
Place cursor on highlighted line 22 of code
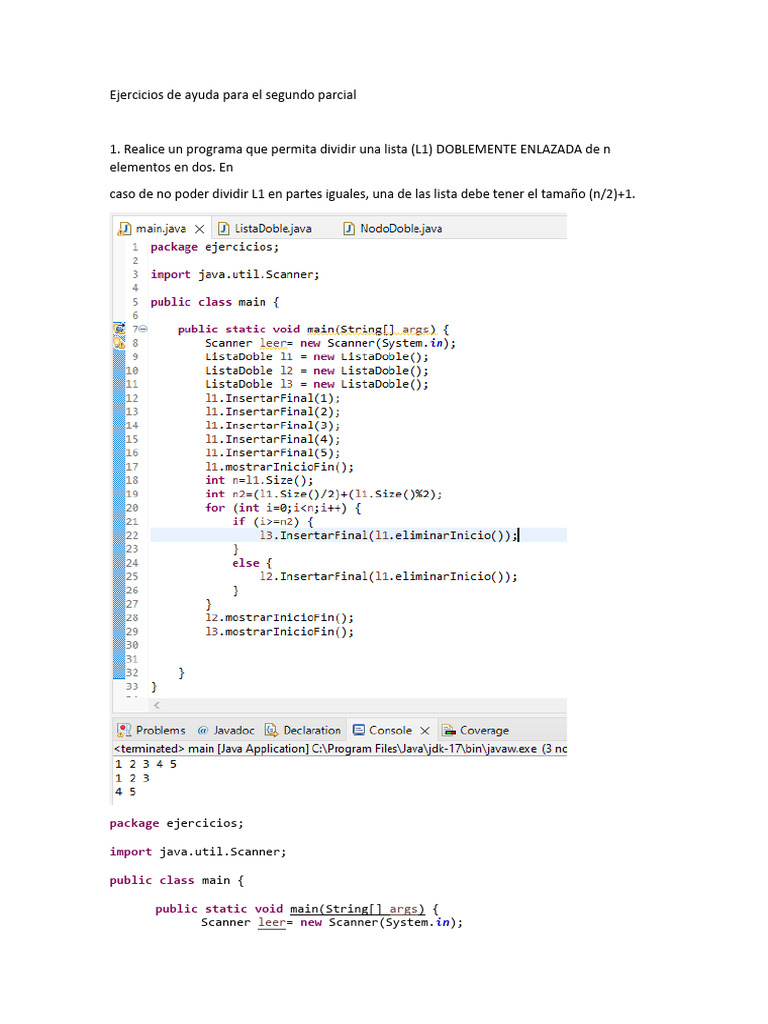400,535
